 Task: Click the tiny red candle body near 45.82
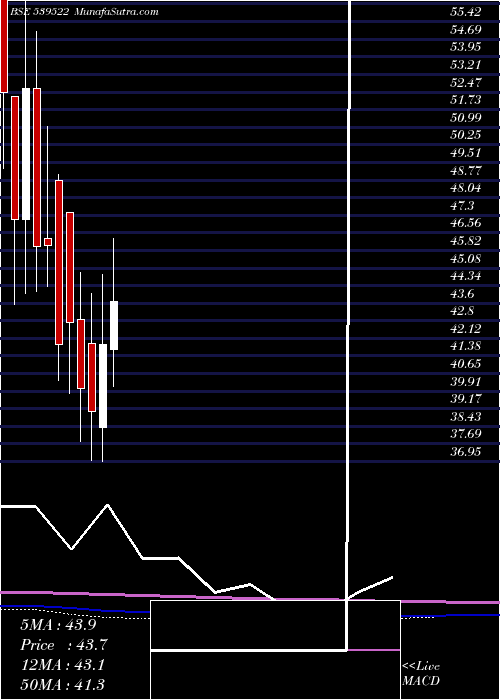[x=48, y=242]
